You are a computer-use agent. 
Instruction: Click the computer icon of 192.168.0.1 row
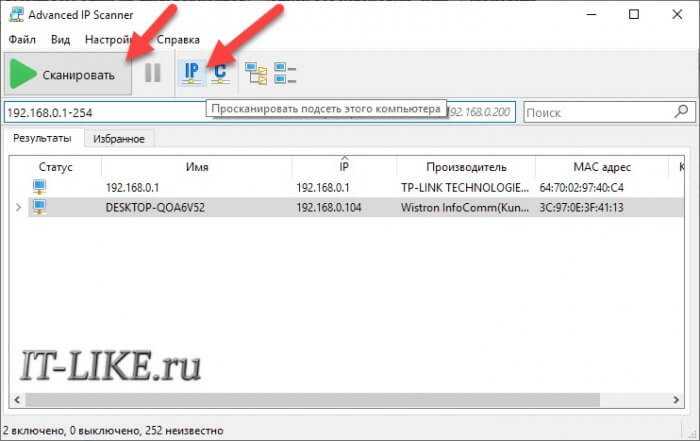point(39,187)
